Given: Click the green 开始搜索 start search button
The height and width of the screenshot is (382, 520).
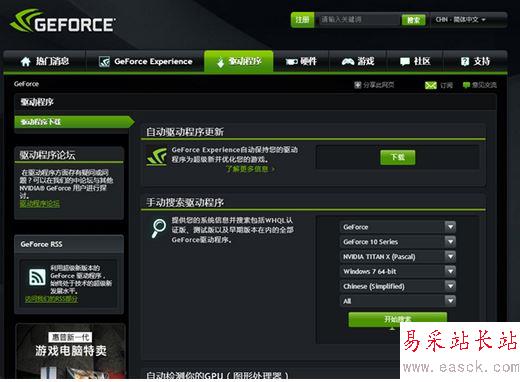Looking at the screenshot, I should 397,319.
